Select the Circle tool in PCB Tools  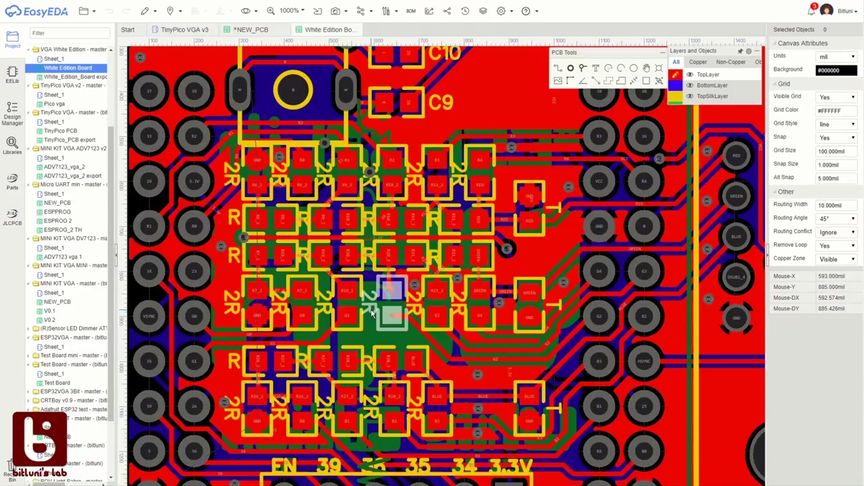634,68
